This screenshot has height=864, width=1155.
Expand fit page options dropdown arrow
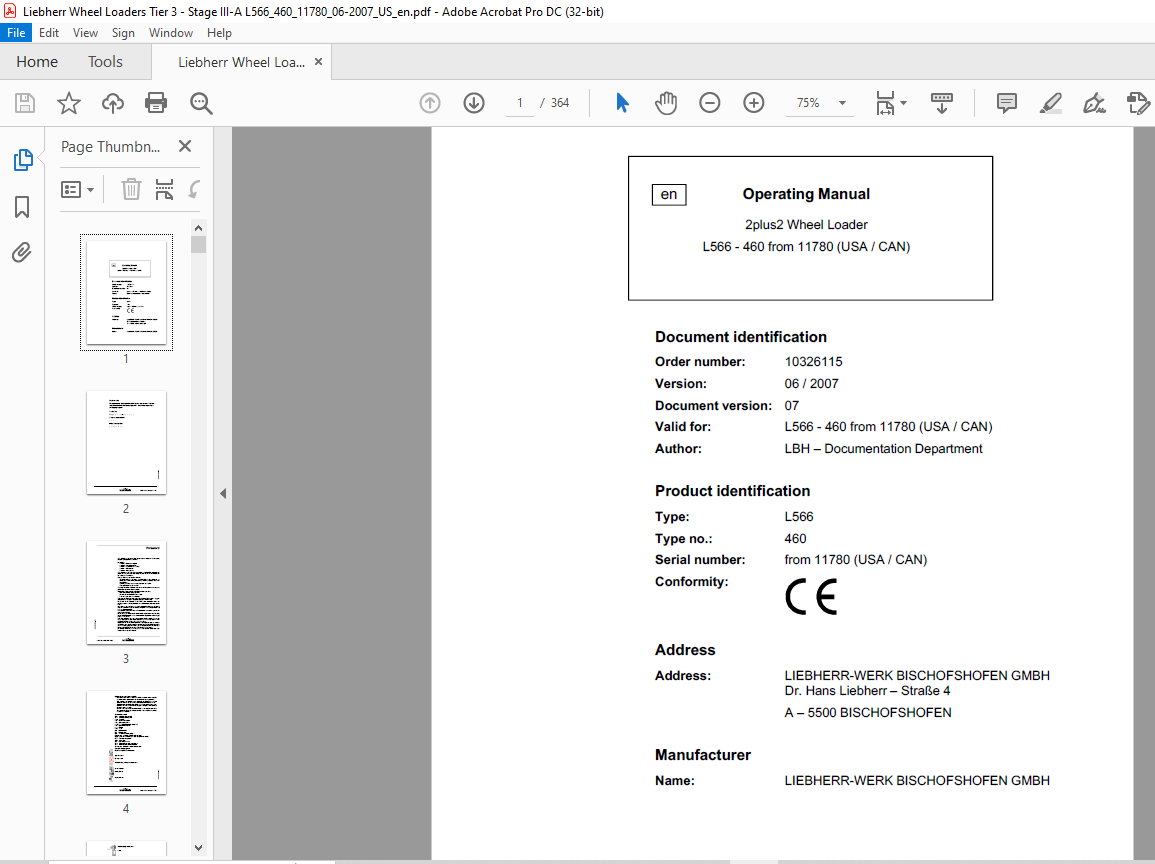[904, 103]
